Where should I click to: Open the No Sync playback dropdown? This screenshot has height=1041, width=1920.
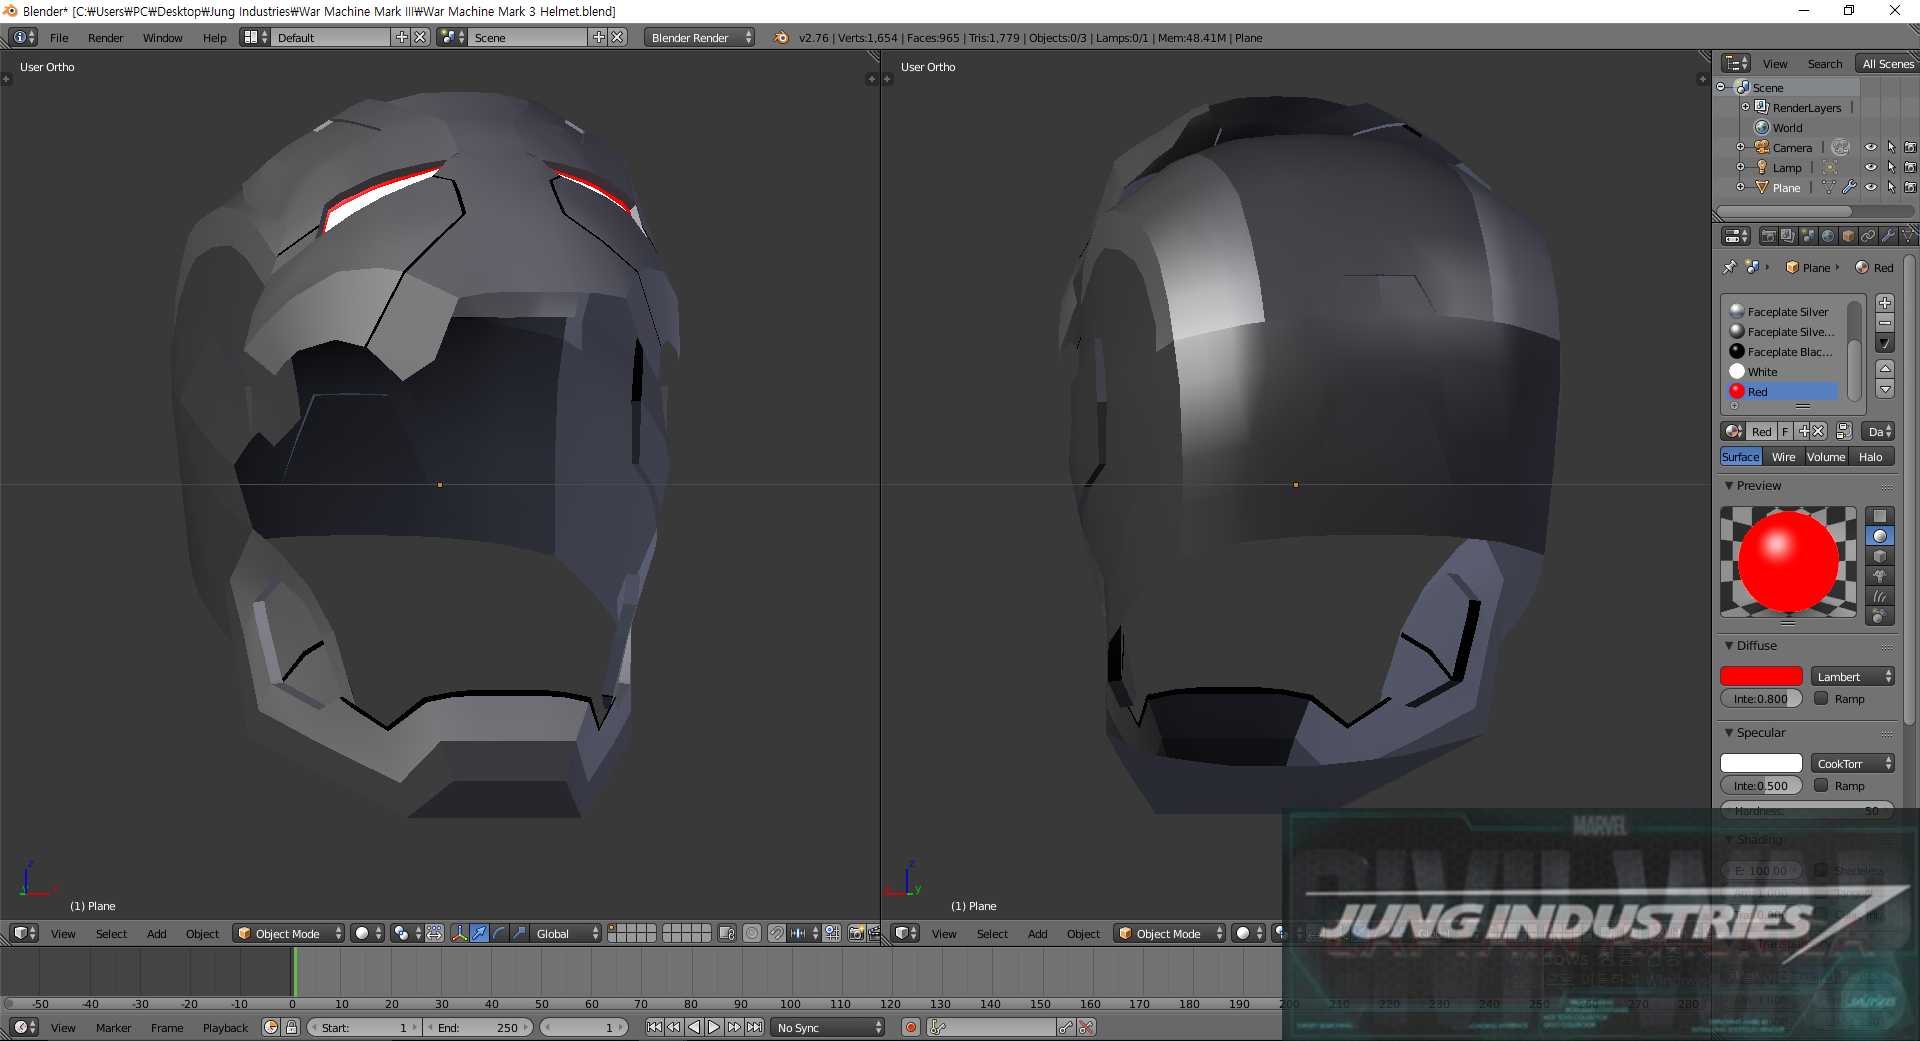click(x=829, y=1027)
